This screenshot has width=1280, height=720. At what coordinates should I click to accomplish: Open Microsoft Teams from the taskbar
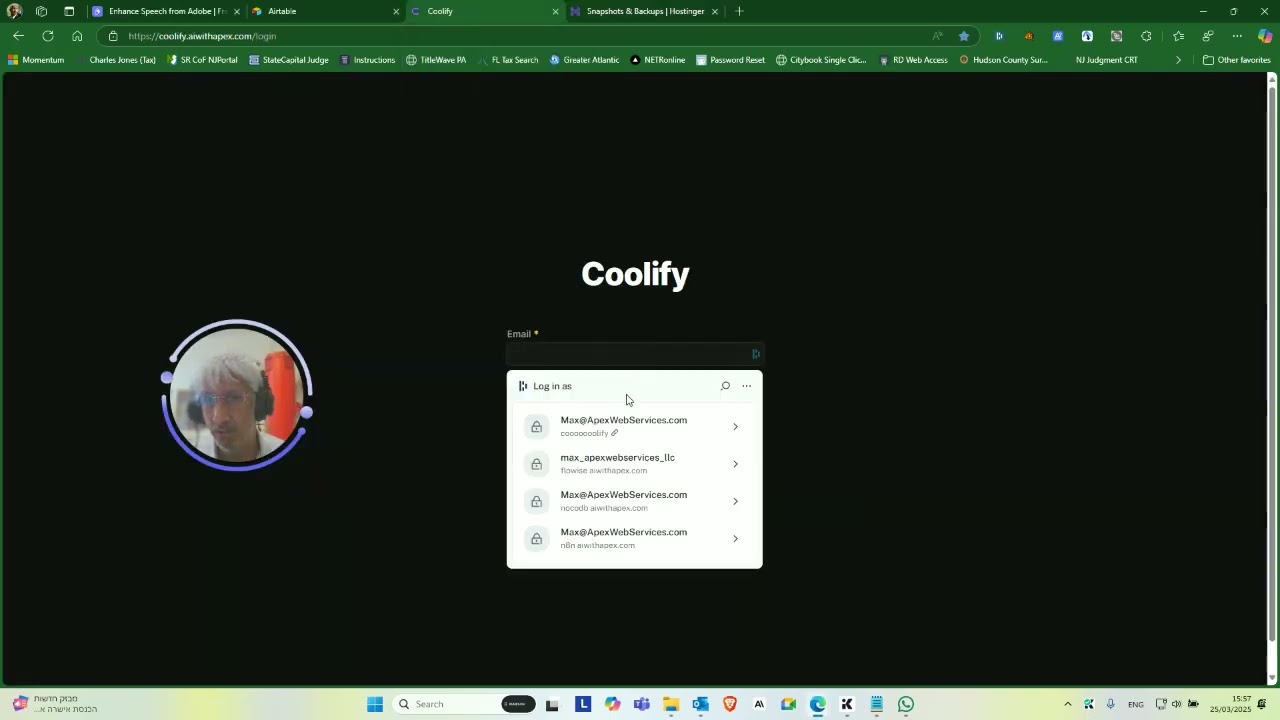pos(642,704)
